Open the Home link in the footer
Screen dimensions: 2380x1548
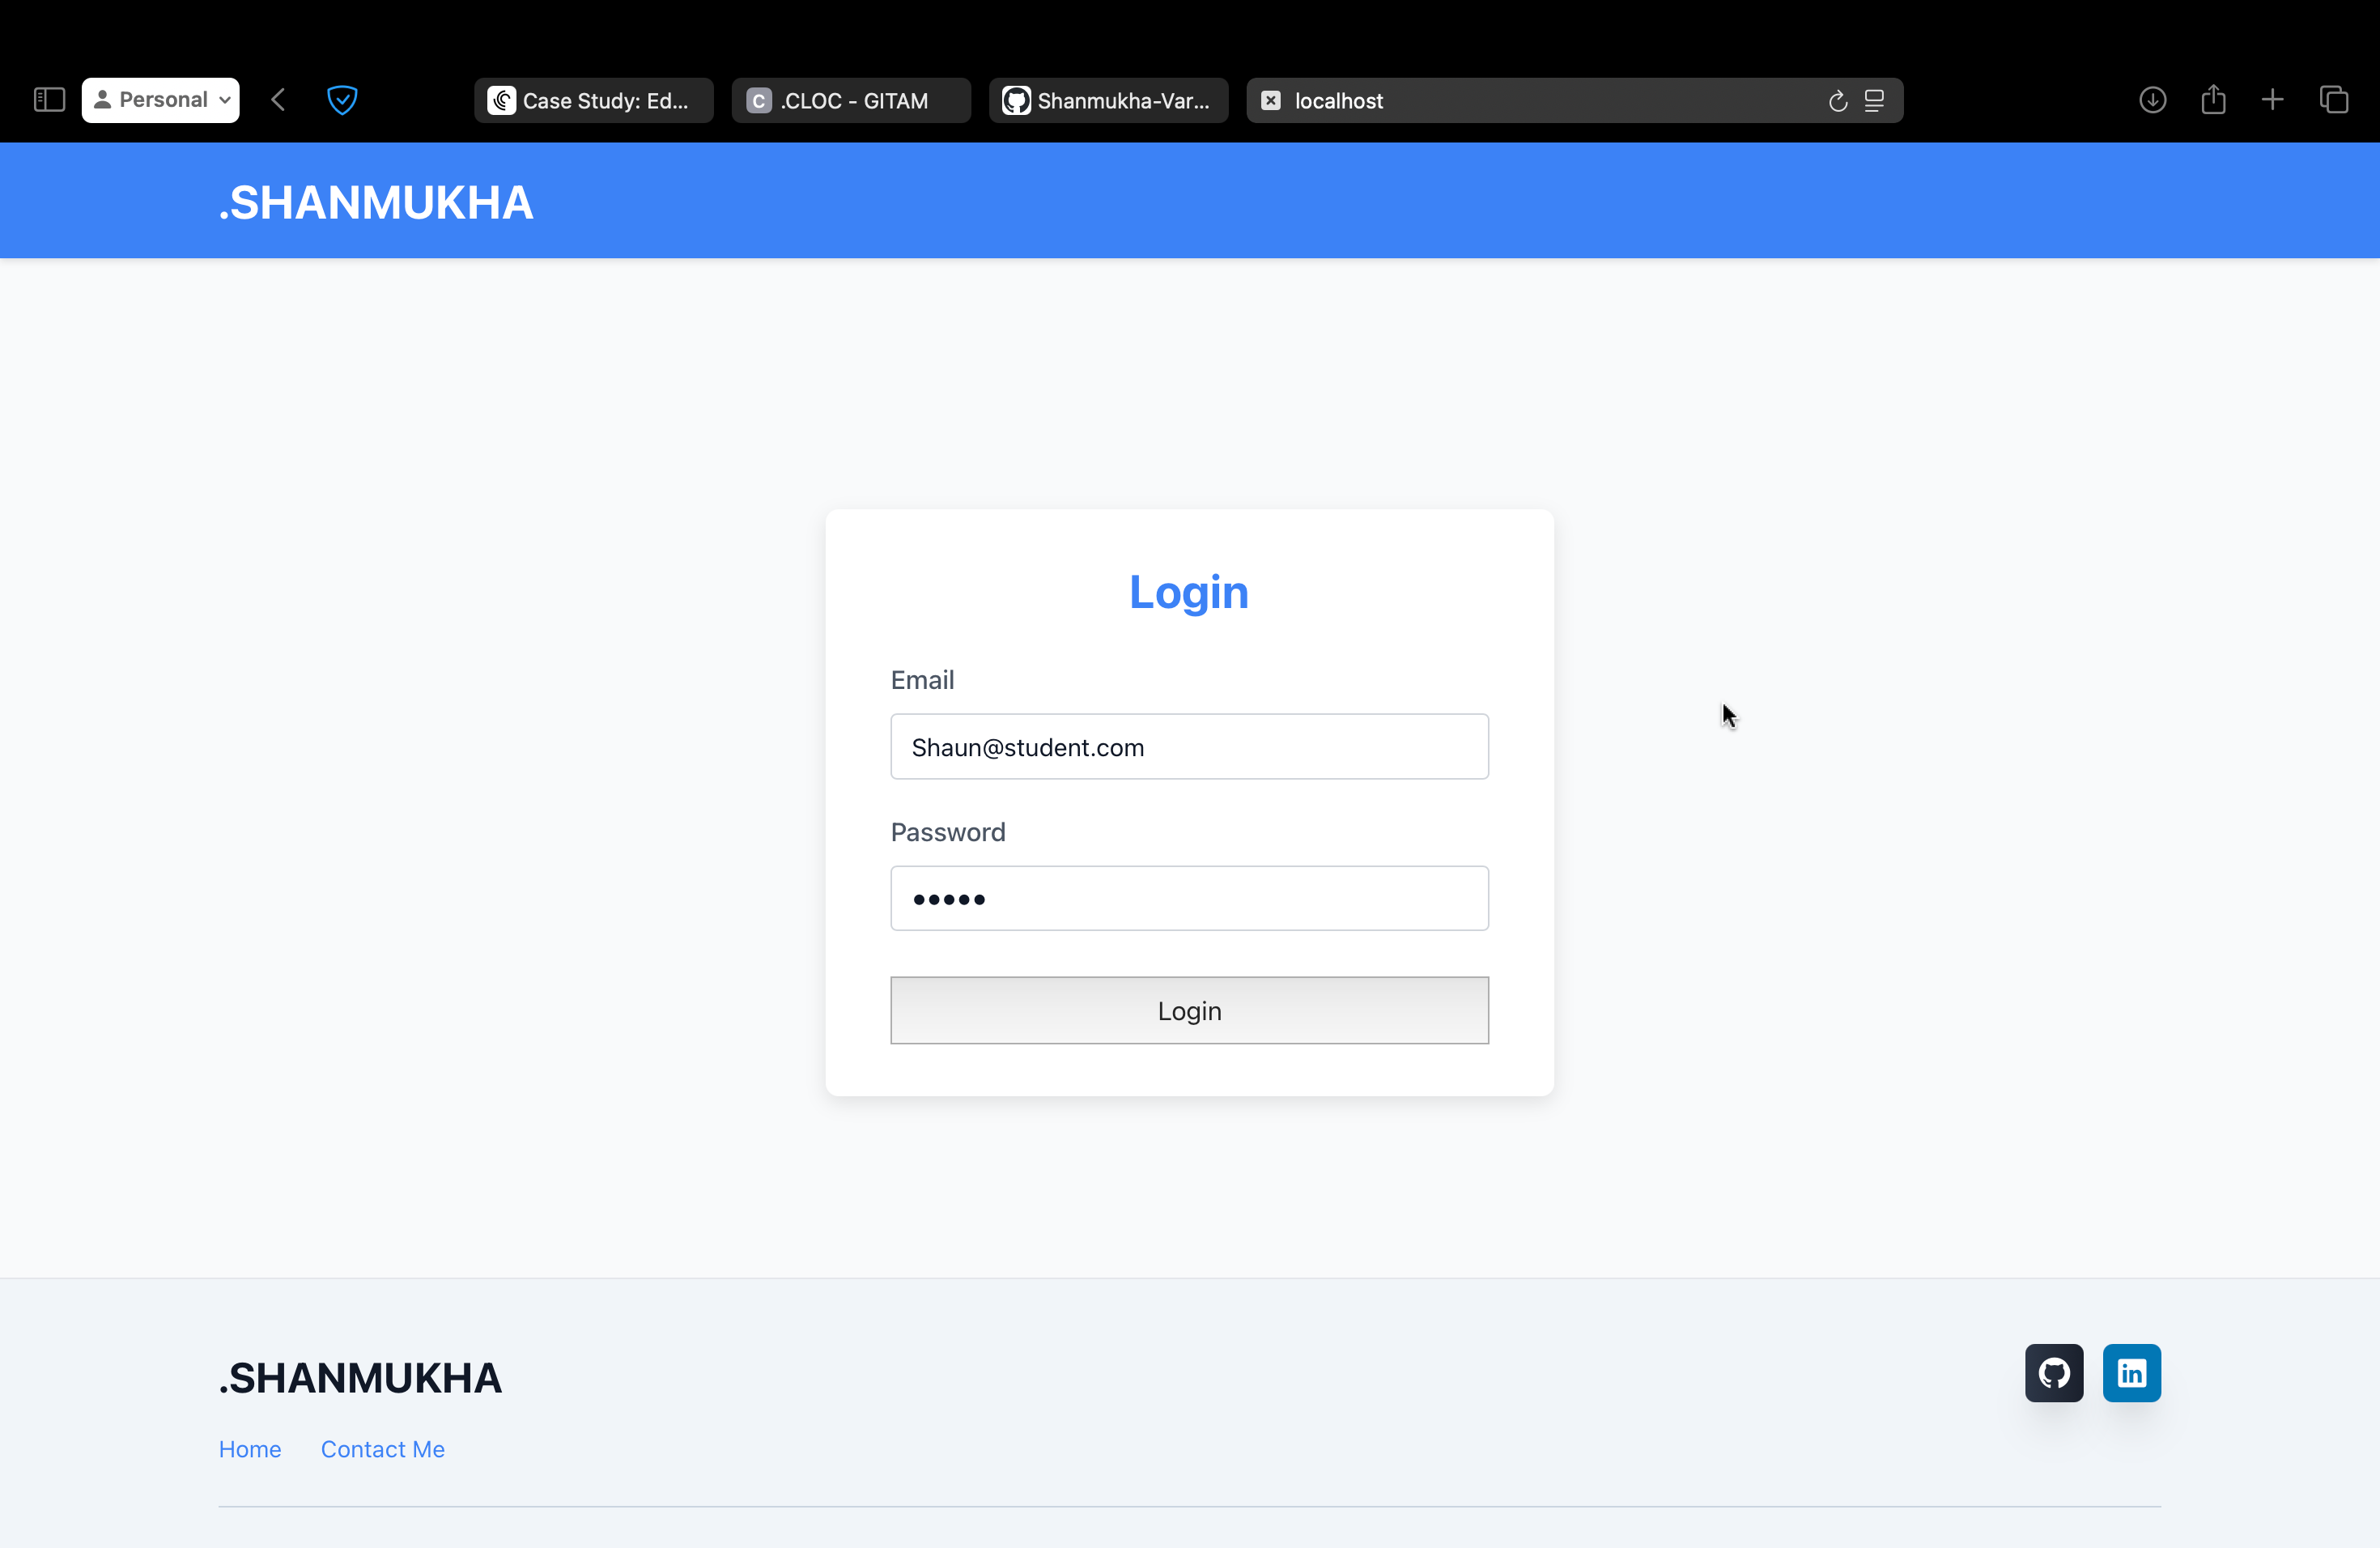tap(249, 1448)
